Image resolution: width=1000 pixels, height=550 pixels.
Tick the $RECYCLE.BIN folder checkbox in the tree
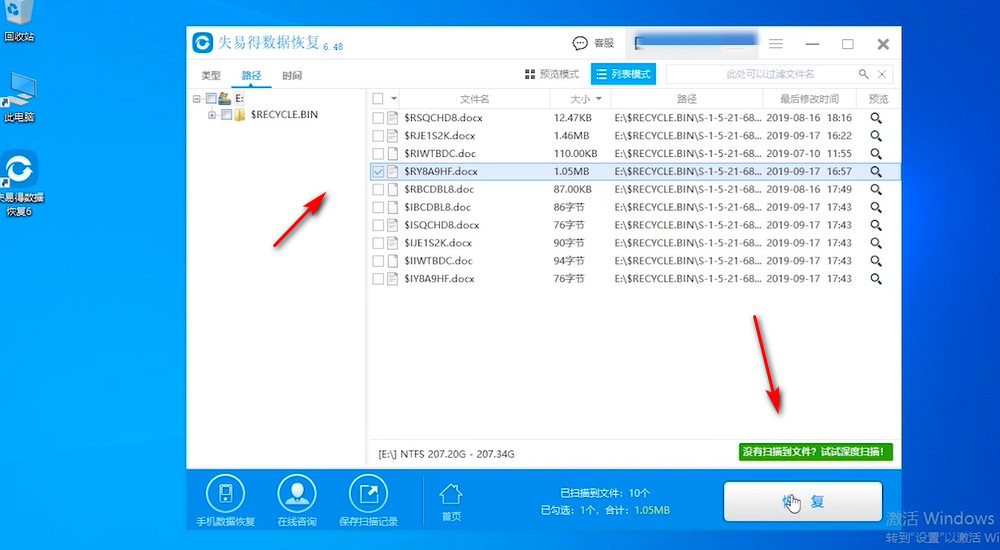pyautogui.click(x=226, y=115)
